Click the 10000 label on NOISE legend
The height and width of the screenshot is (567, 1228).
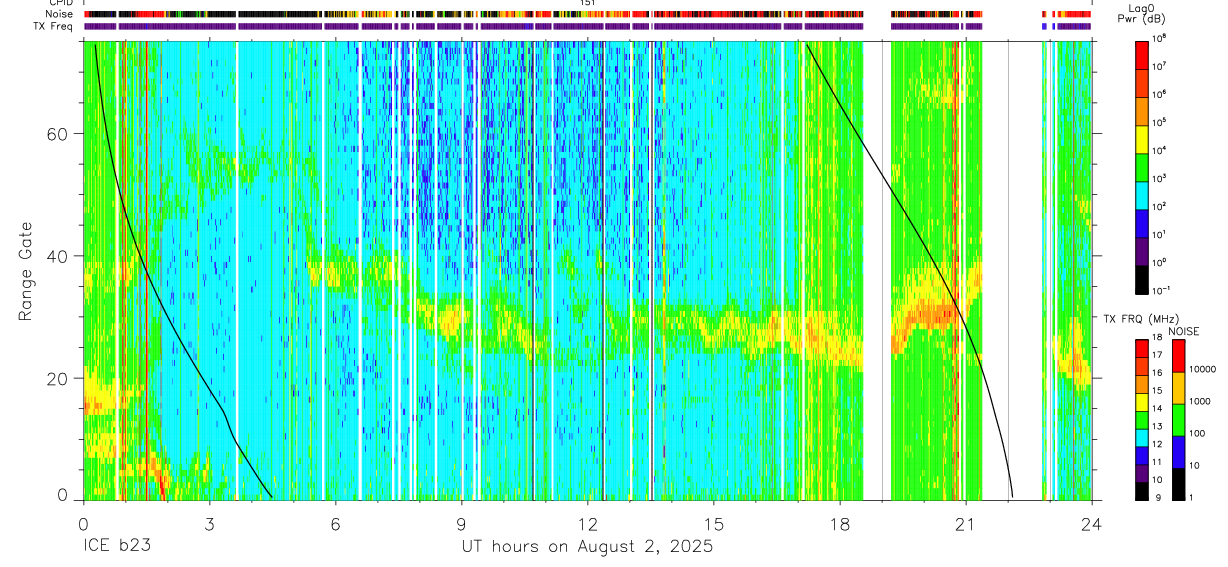click(1204, 369)
